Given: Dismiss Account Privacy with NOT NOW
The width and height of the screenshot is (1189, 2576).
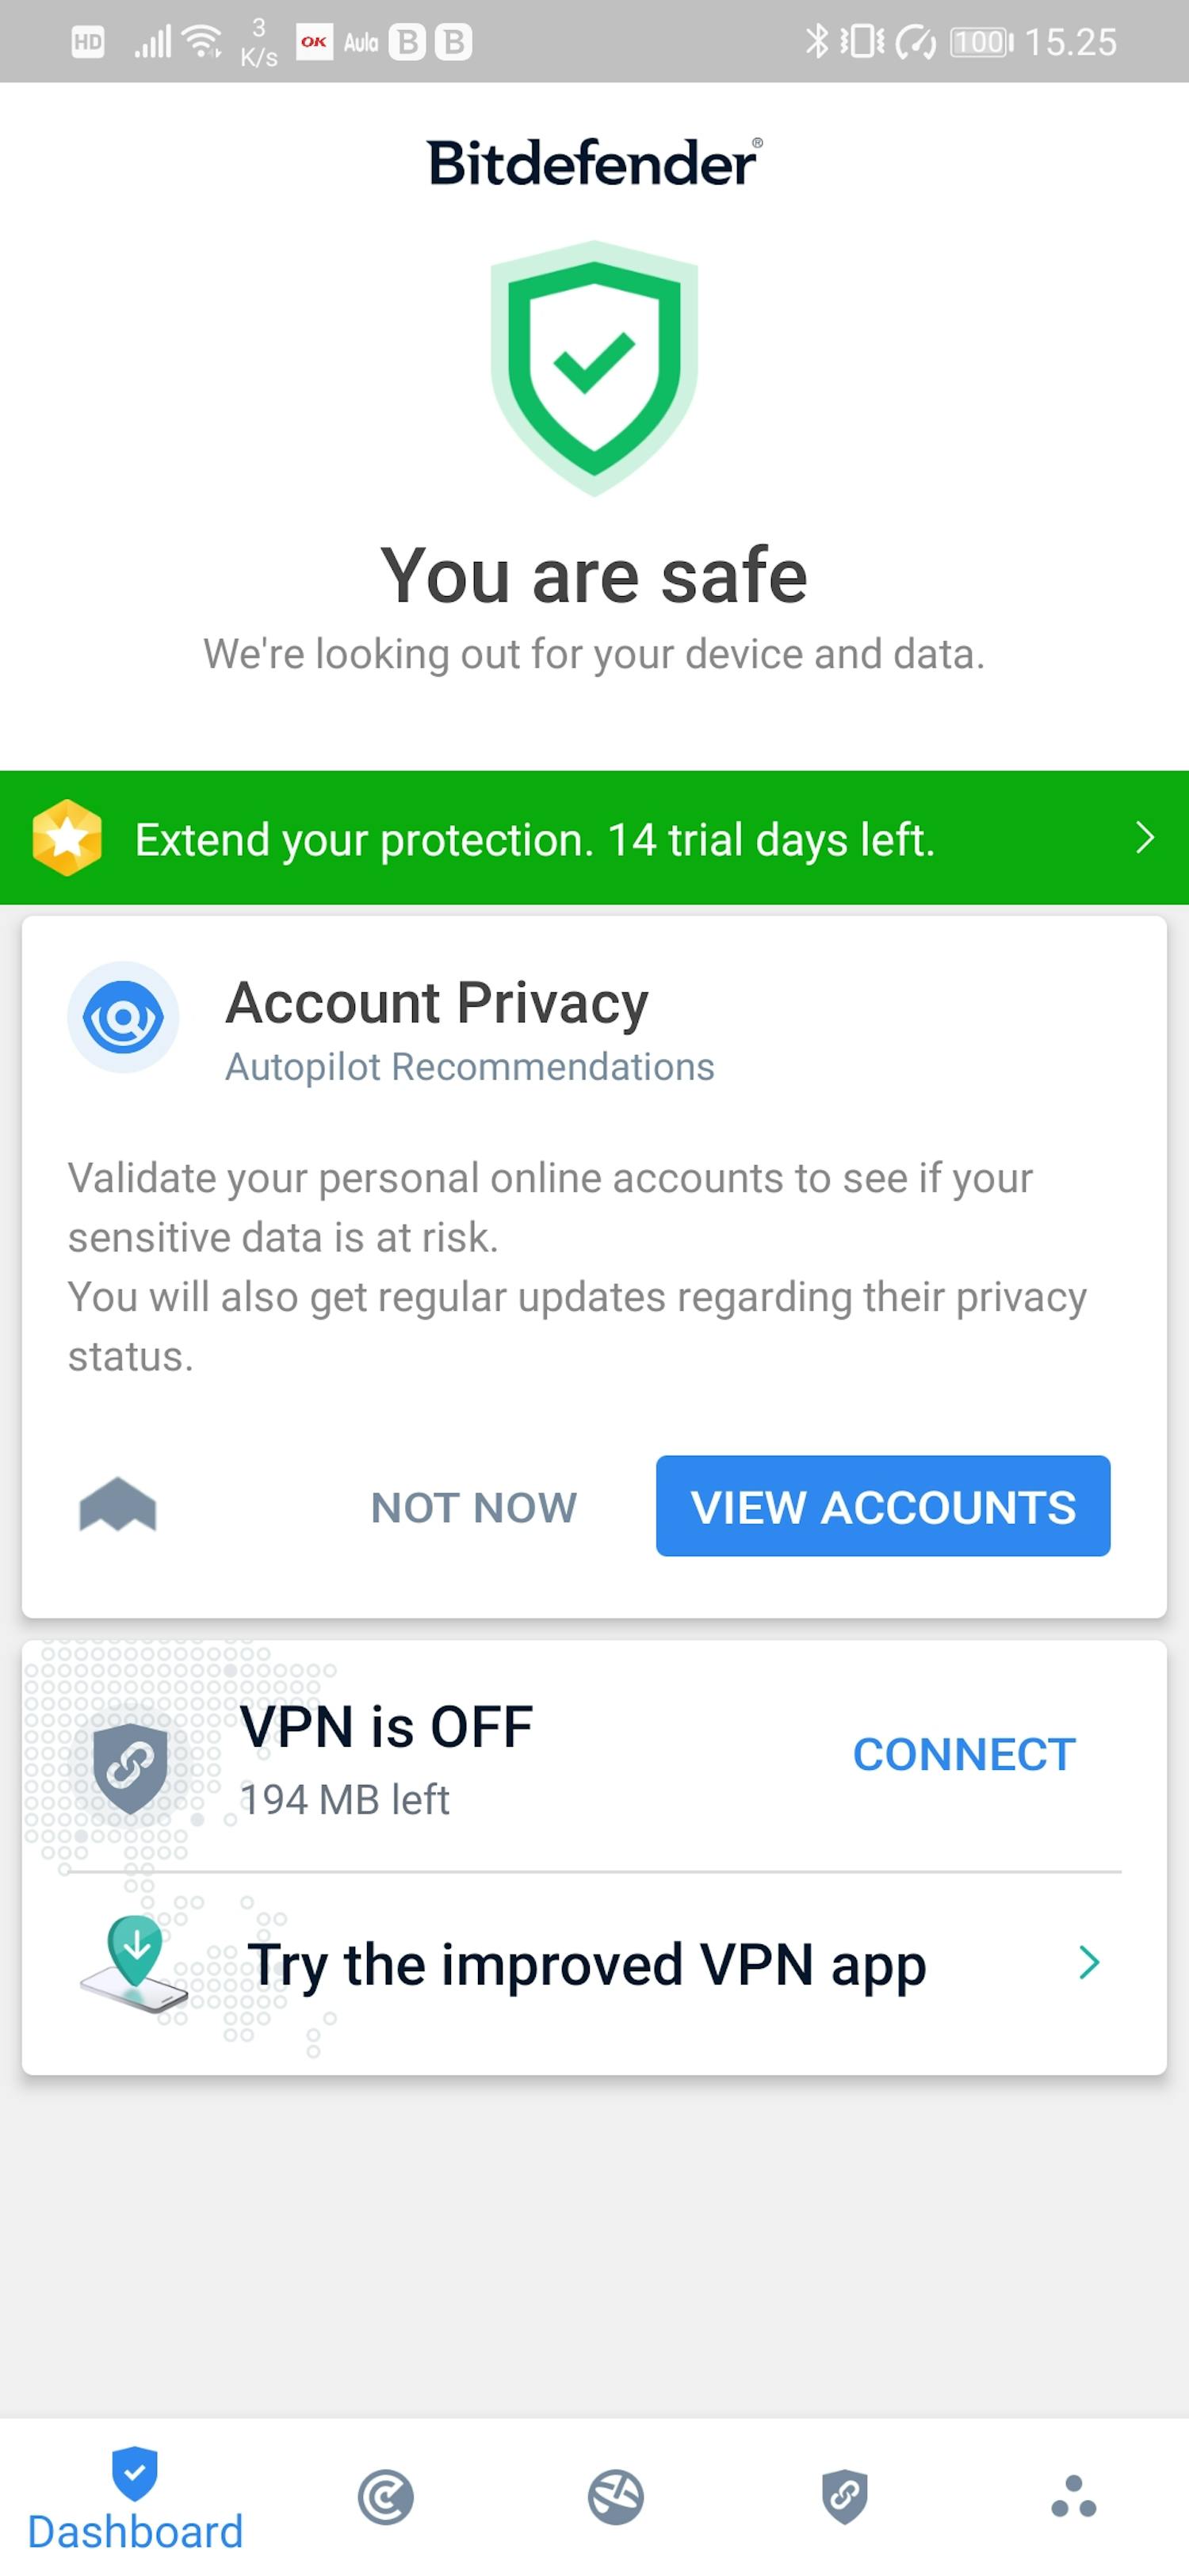Looking at the screenshot, I should pyautogui.click(x=473, y=1507).
